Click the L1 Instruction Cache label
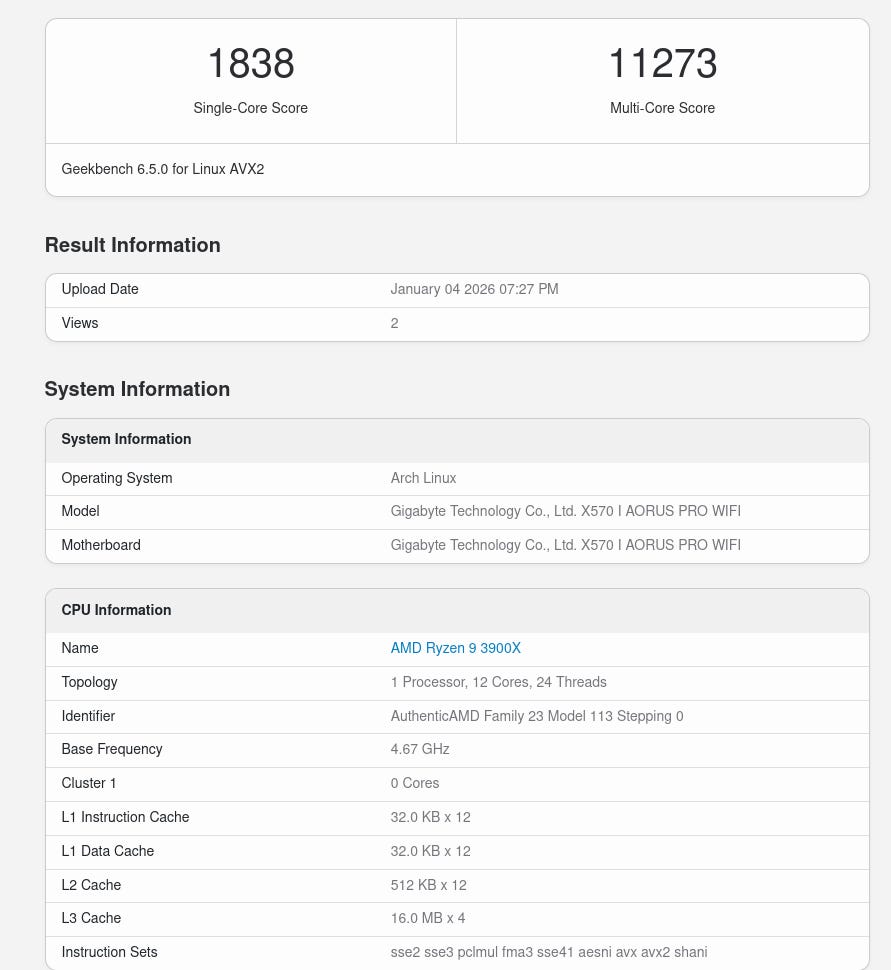 pos(125,817)
